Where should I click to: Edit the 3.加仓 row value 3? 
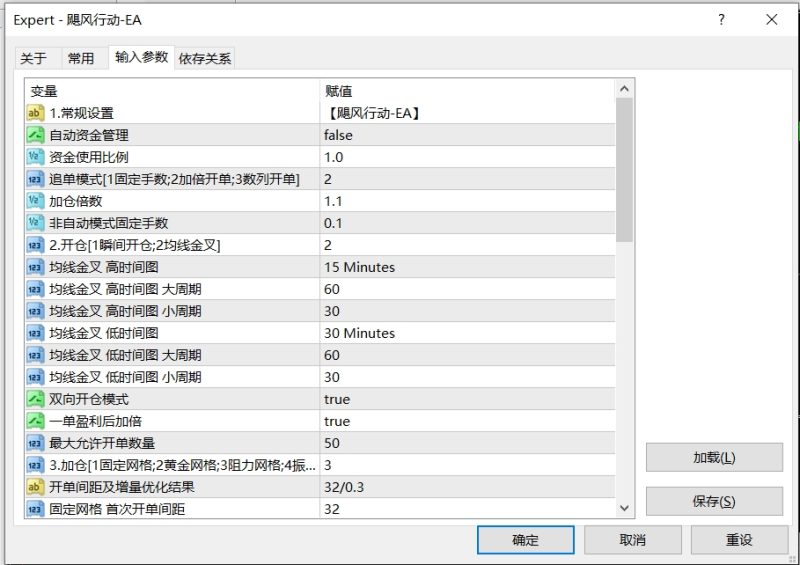click(467, 464)
